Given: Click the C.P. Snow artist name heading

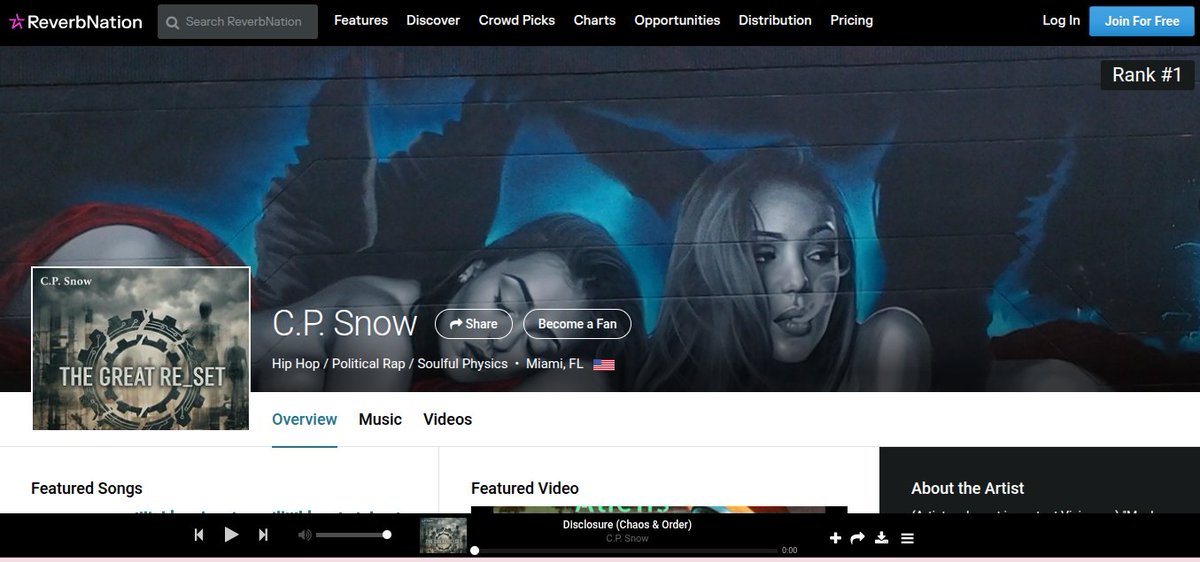Looking at the screenshot, I should tap(344, 324).
